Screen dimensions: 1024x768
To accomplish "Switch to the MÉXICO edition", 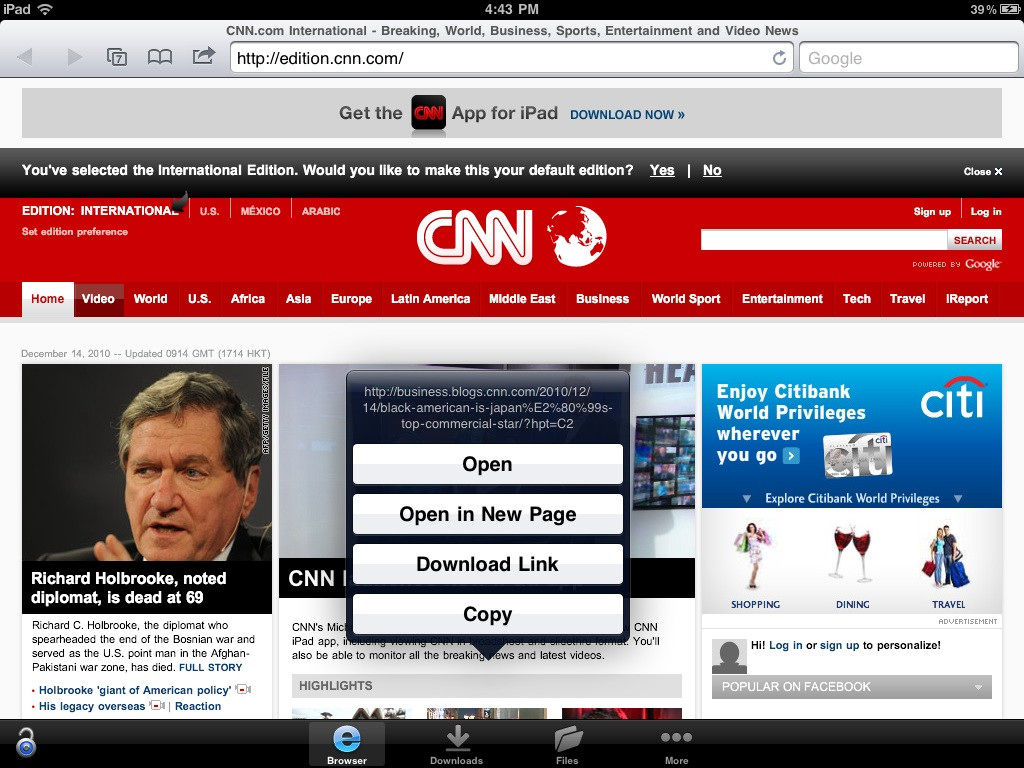I will (260, 211).
